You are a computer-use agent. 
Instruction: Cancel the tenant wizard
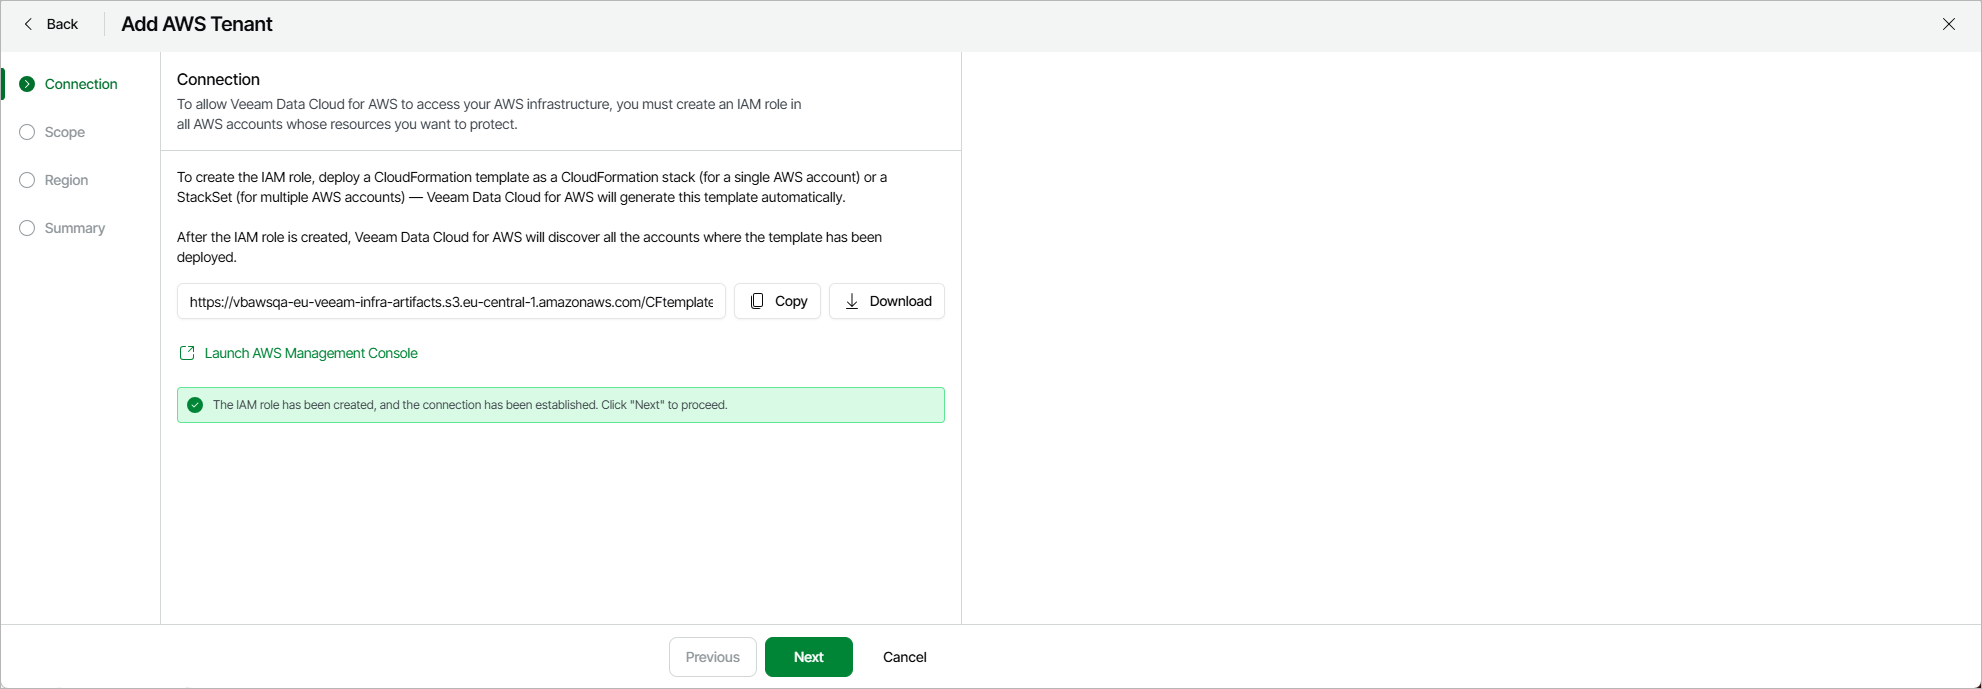(x=904, y=657)
